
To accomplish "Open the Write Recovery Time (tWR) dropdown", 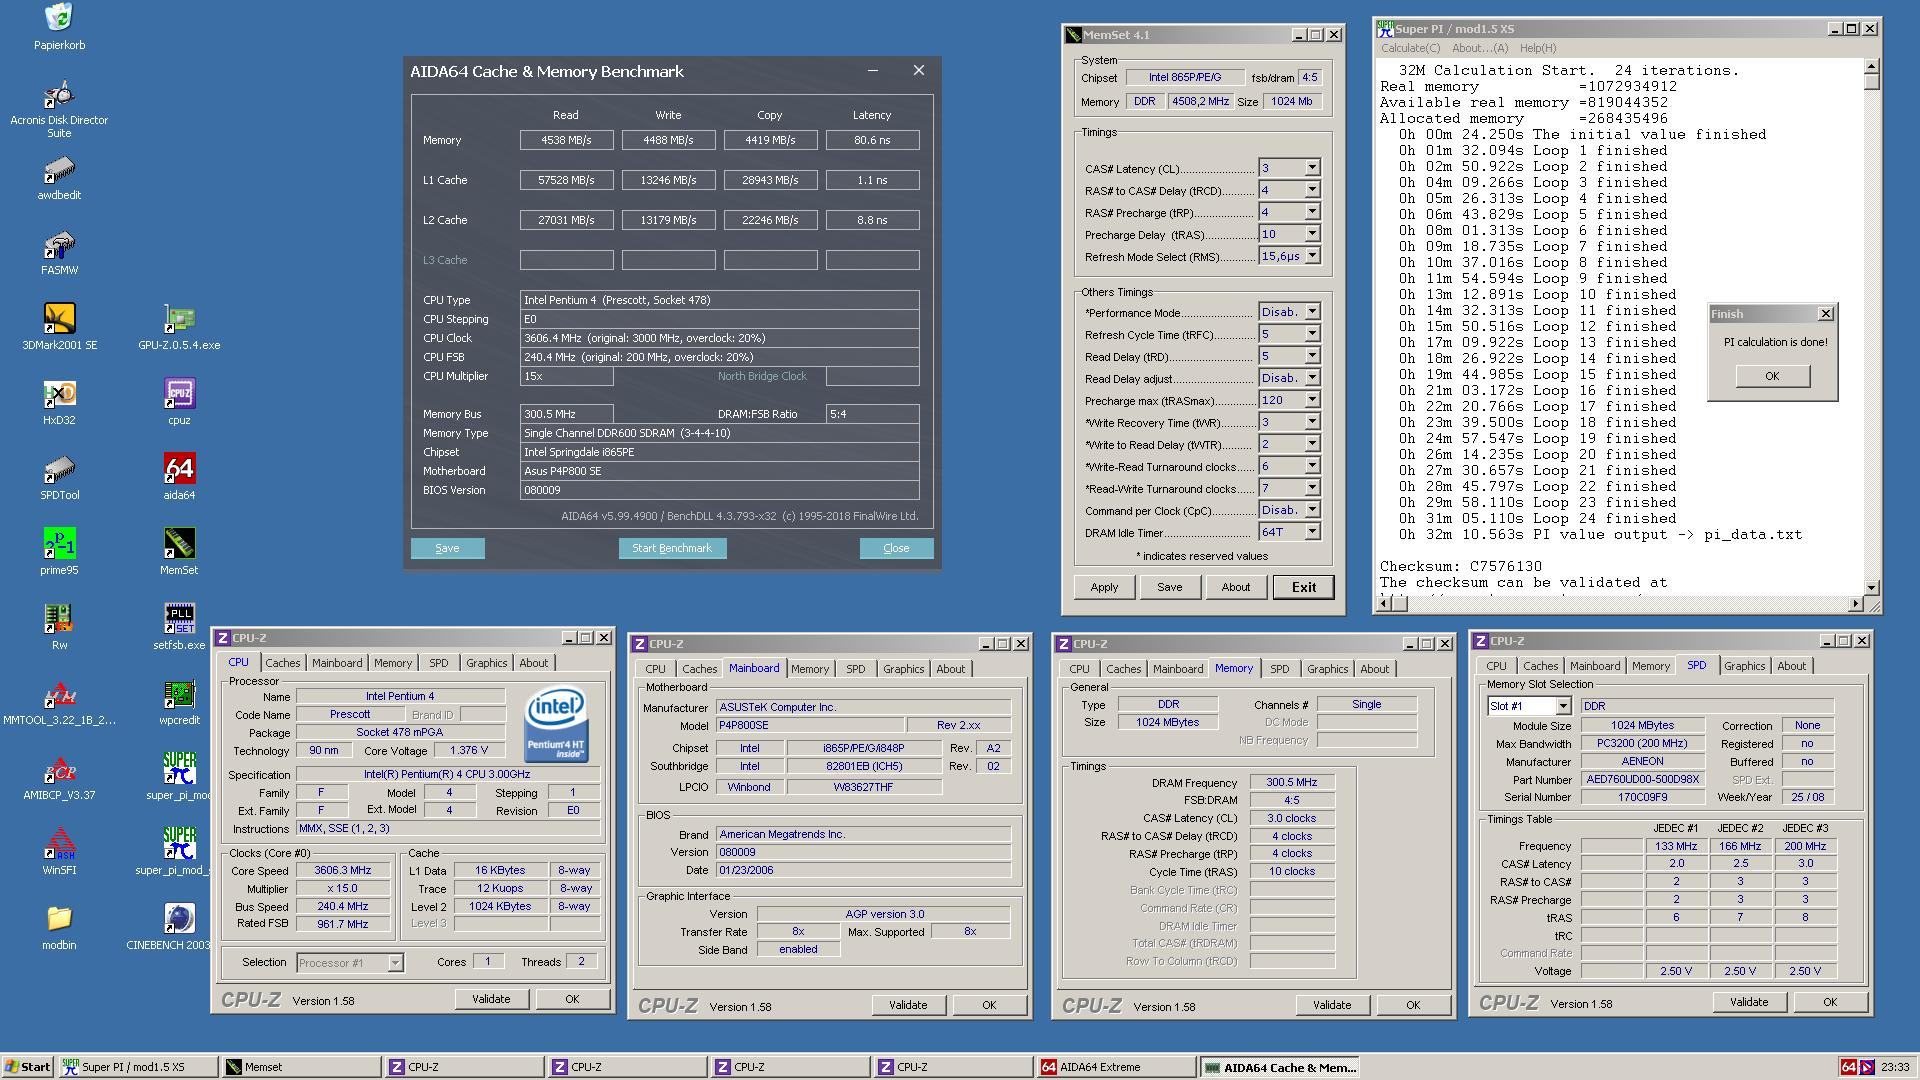I will coord(1312,422).
